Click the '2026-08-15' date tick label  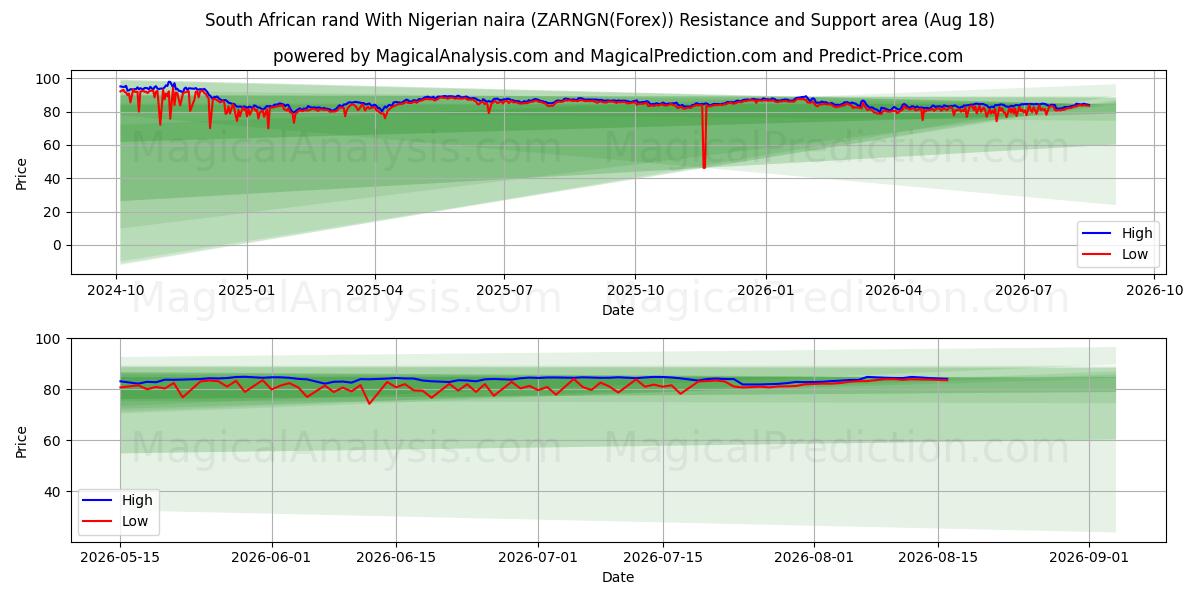point(938,557)
